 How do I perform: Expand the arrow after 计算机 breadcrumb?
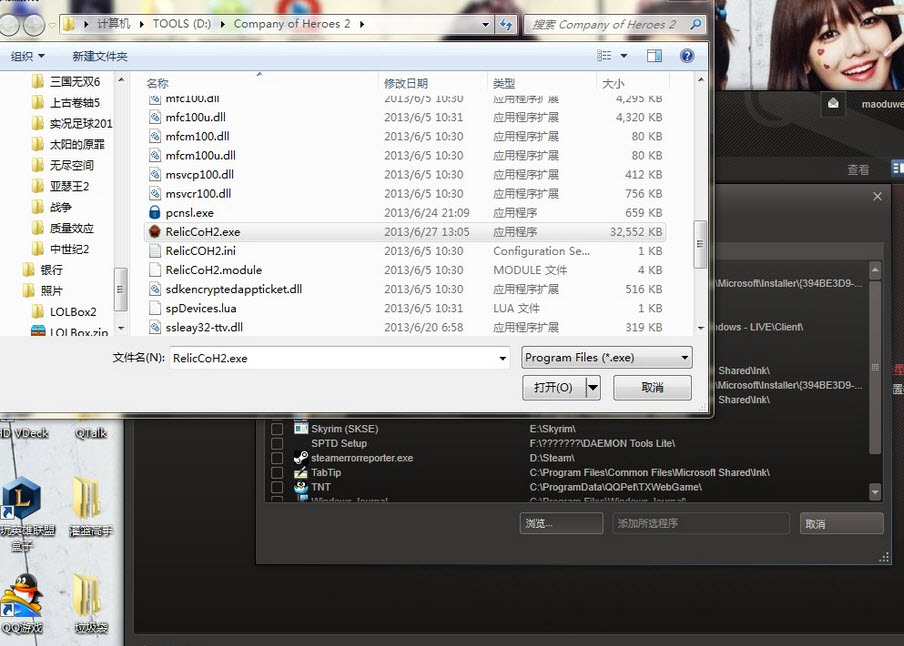(x=141, y=24)
